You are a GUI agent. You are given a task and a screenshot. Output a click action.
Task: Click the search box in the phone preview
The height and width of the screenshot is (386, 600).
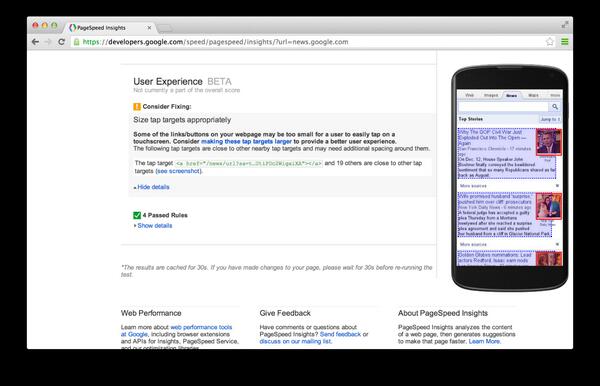coord(503,107)
